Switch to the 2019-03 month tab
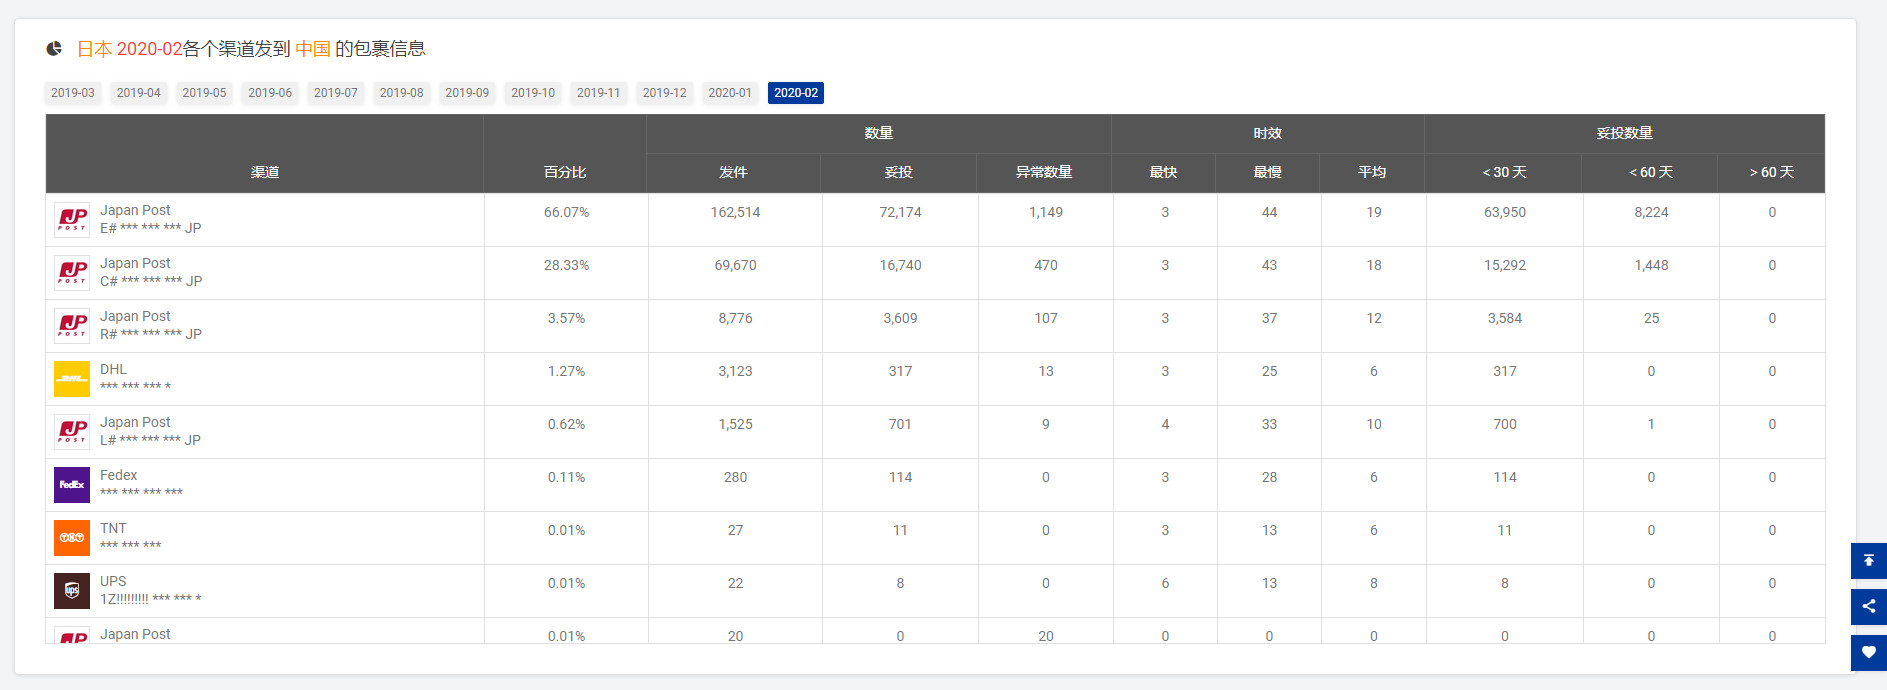The width and height of the screenshot is (1887, 690). (73, 93)
